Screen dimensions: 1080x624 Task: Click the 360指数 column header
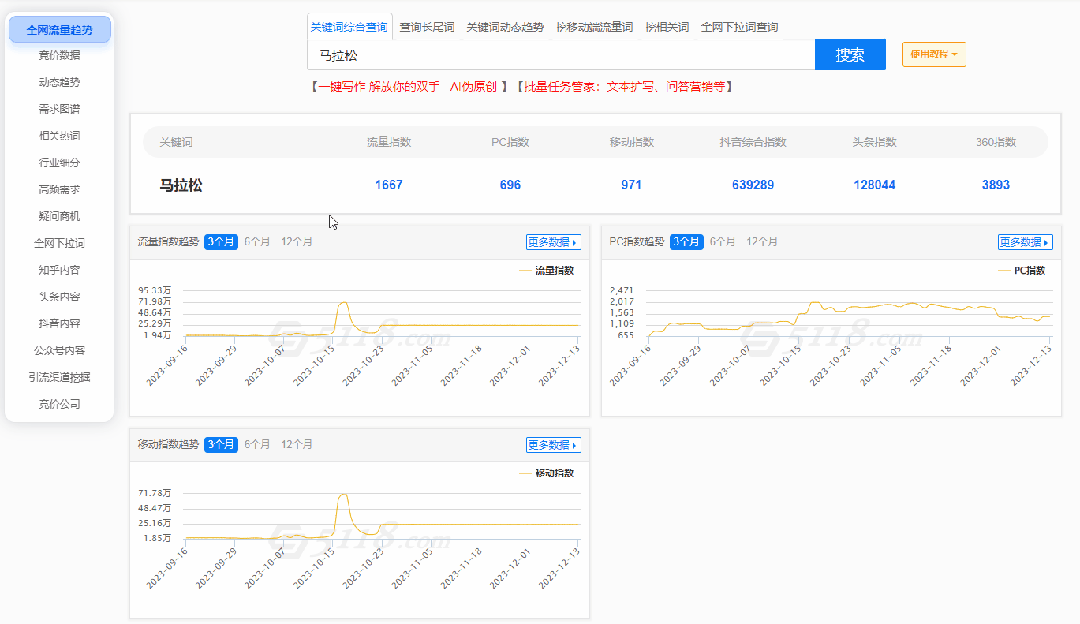click(x=995, y=143)
